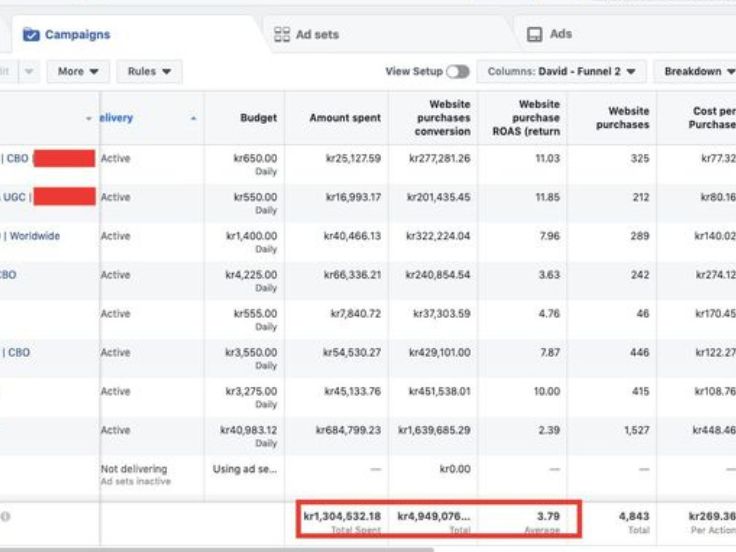Click the Delivery column sort arrow
The height and width of the screenshot is (552, 736).
(x=193, y=119)
